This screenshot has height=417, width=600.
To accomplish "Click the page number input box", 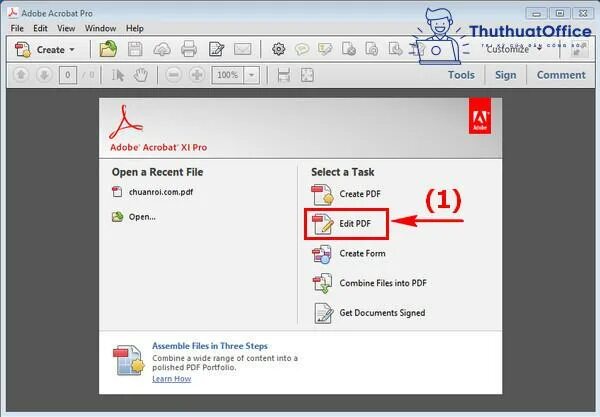I will (68, 75).
